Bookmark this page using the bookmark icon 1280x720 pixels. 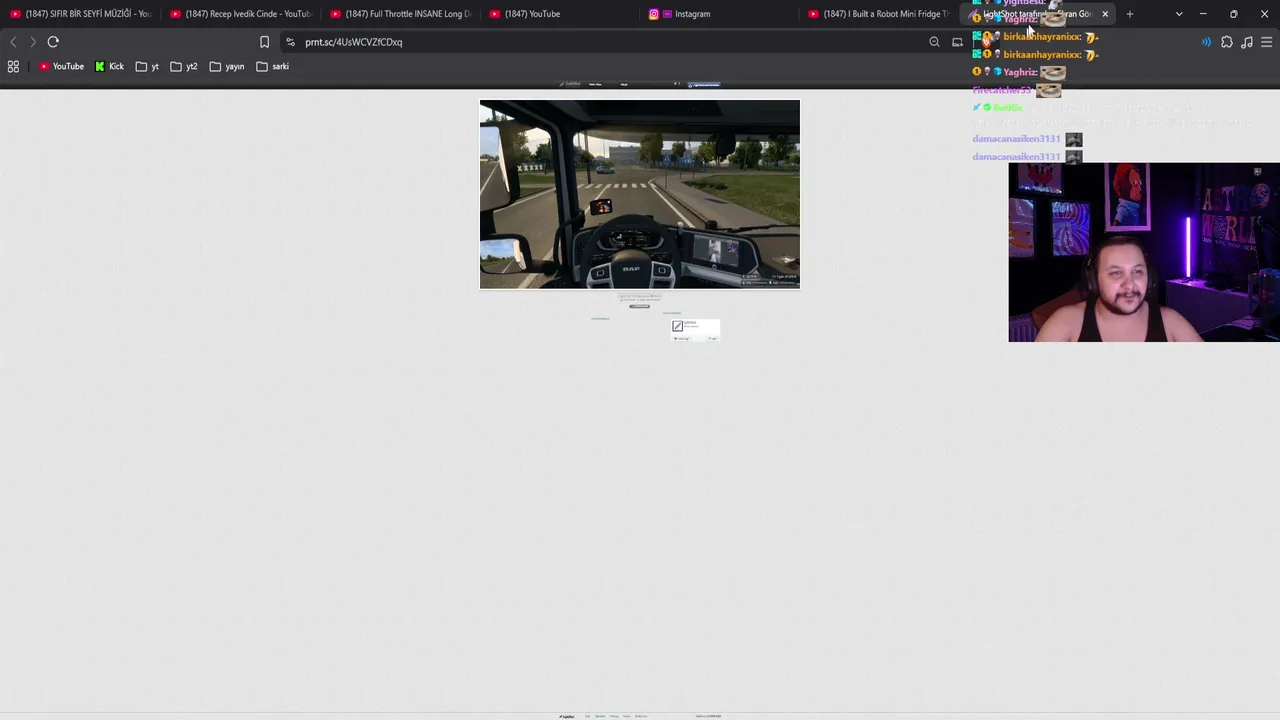coord(264,42)
